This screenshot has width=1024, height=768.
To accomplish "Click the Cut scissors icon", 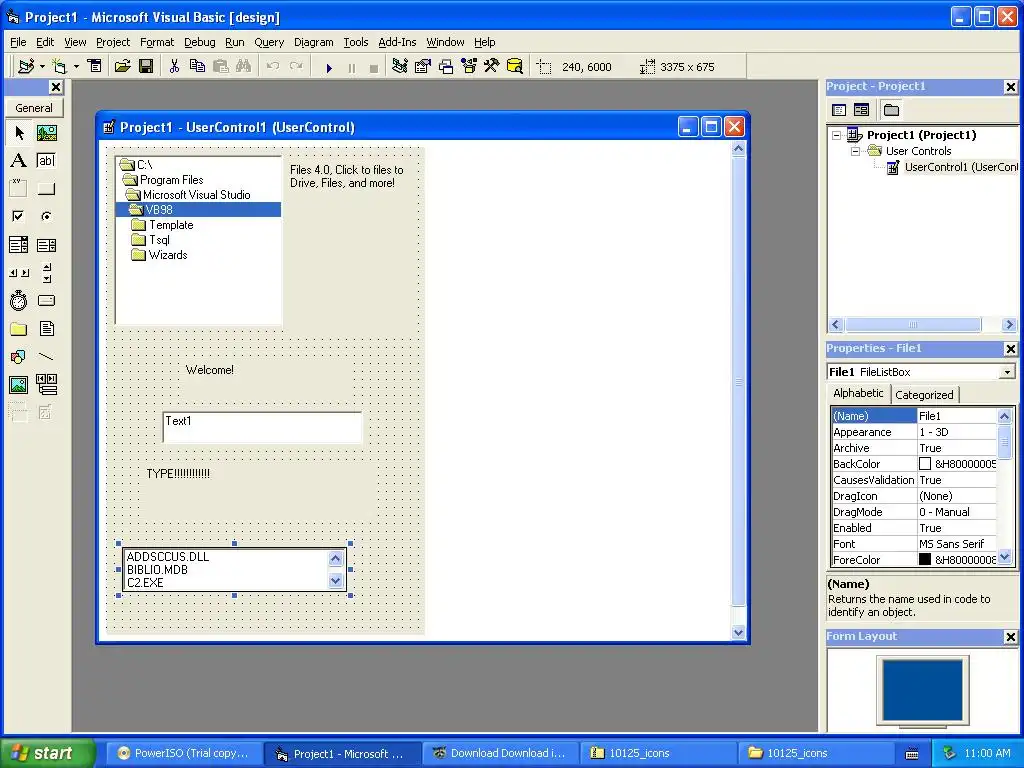I will pyautogui.click(x=174, y=66).
